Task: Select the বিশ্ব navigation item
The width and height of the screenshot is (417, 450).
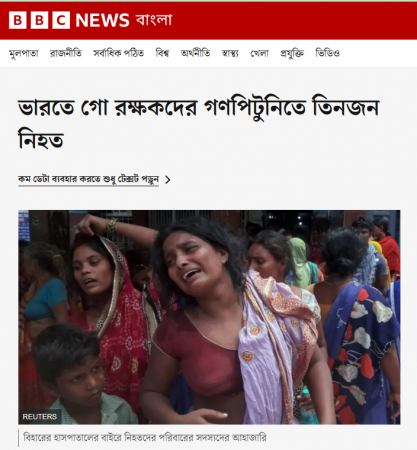Action: point(162,53)
